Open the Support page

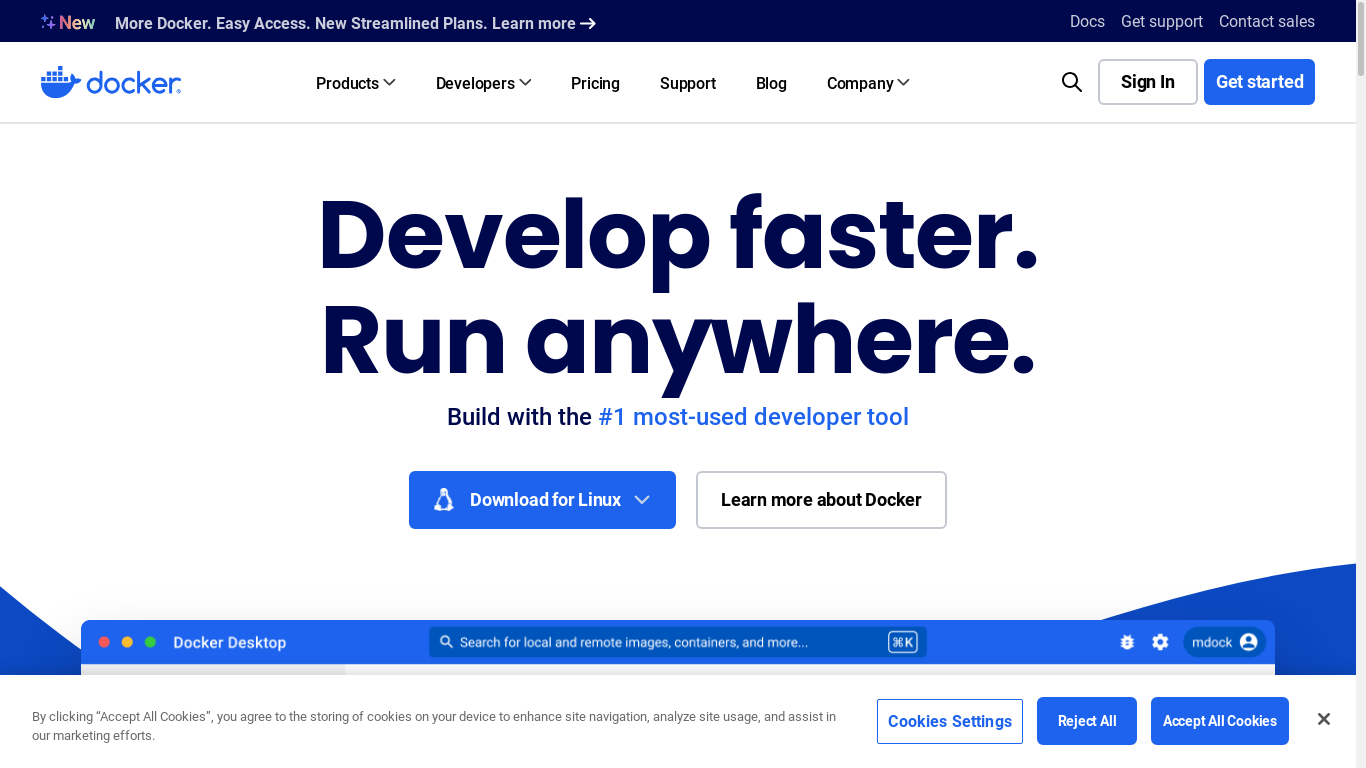coord(688,83)
